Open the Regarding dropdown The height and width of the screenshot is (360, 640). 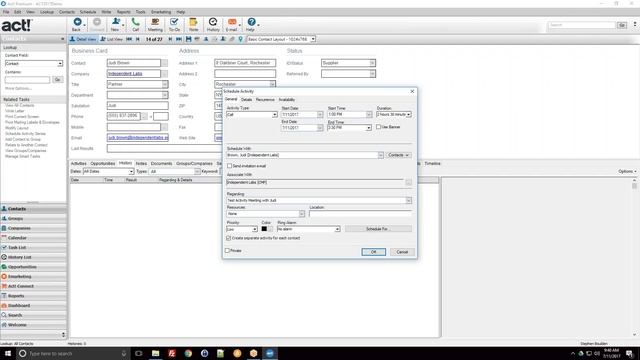click(x=409, y=200)
